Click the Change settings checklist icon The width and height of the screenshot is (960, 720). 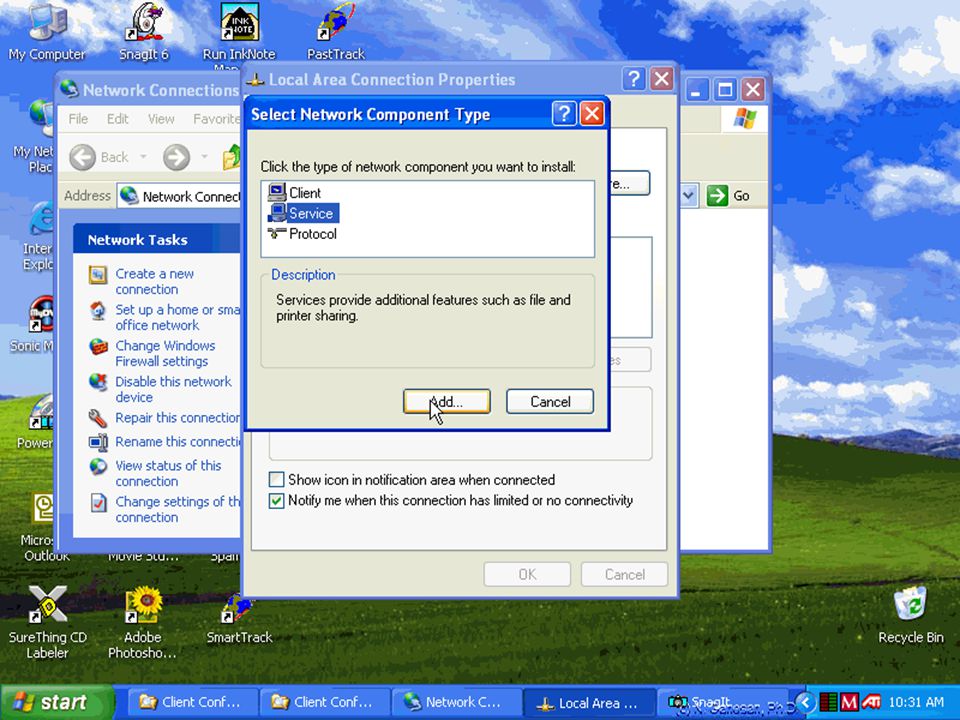[x=98, y=503]
